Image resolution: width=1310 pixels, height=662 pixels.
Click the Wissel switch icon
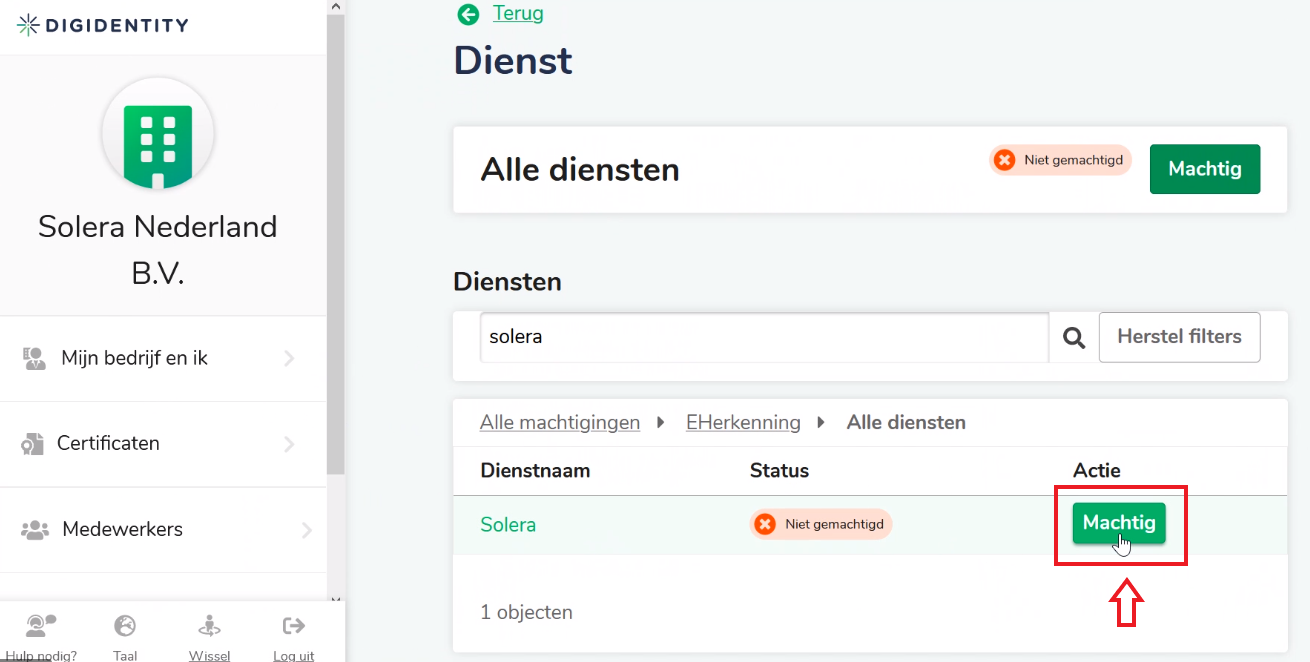point(210,626)
